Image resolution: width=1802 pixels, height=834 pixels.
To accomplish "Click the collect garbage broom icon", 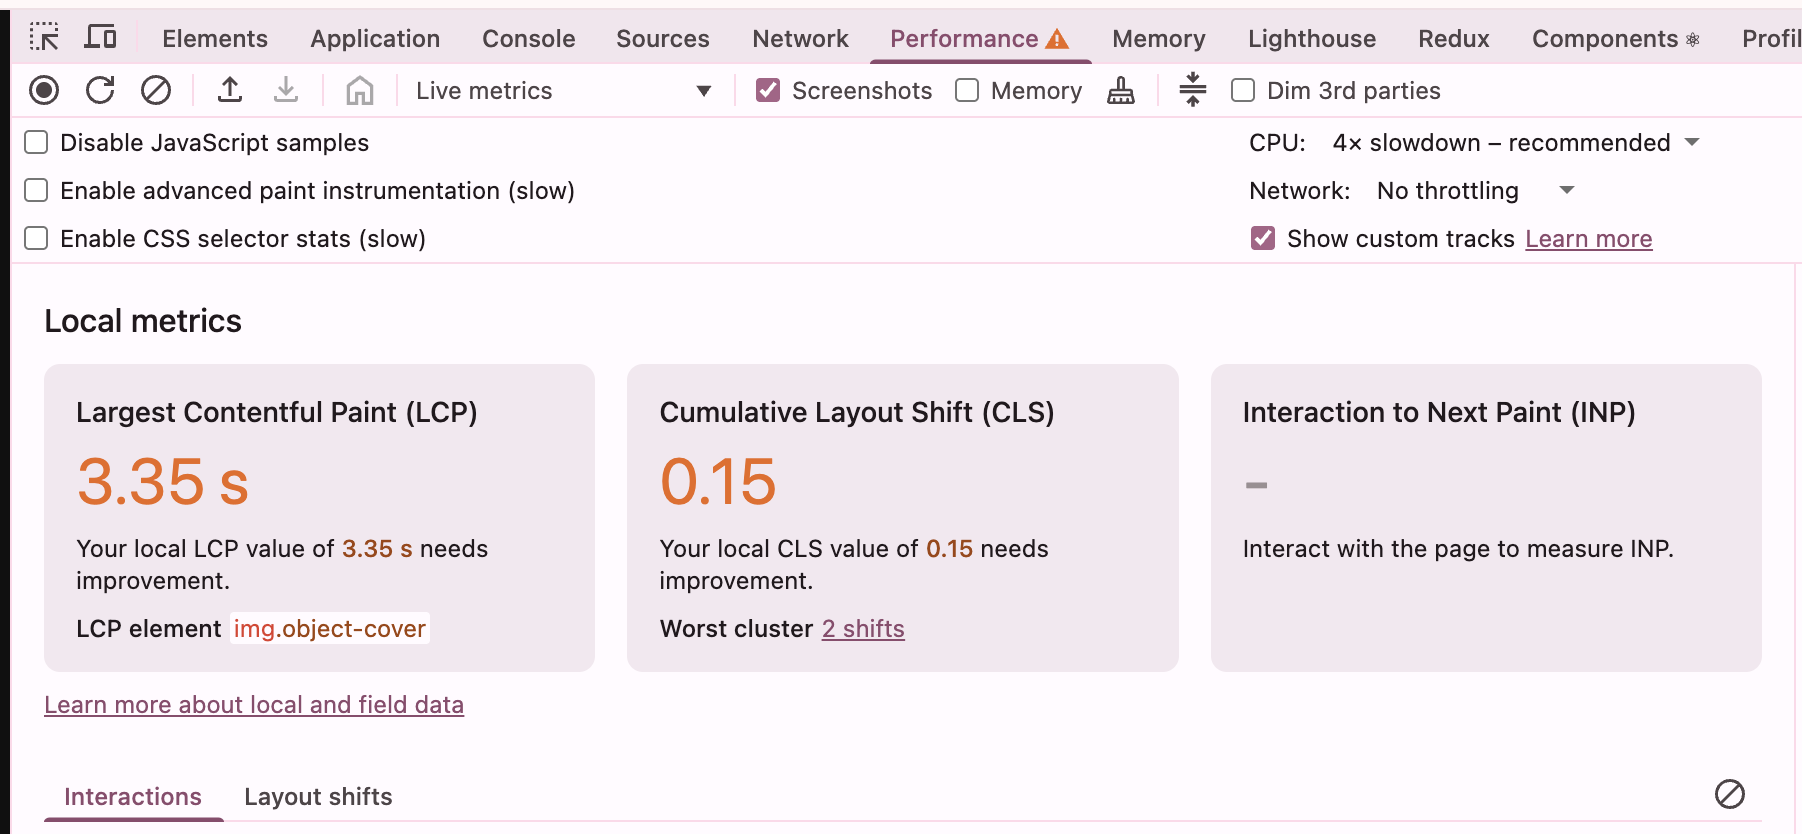I will 1121,91.
